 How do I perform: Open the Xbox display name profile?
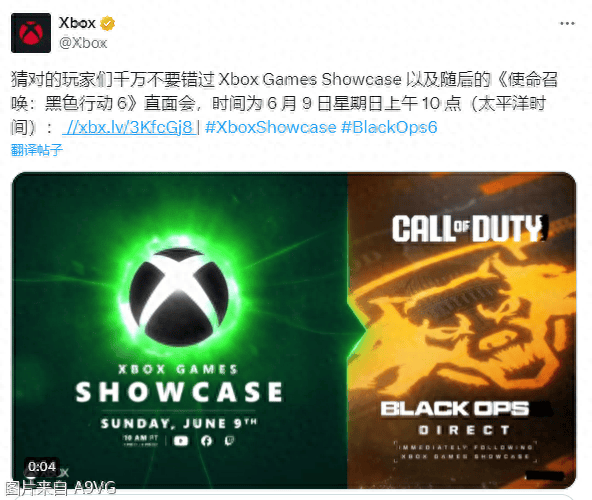click(77, 23)
